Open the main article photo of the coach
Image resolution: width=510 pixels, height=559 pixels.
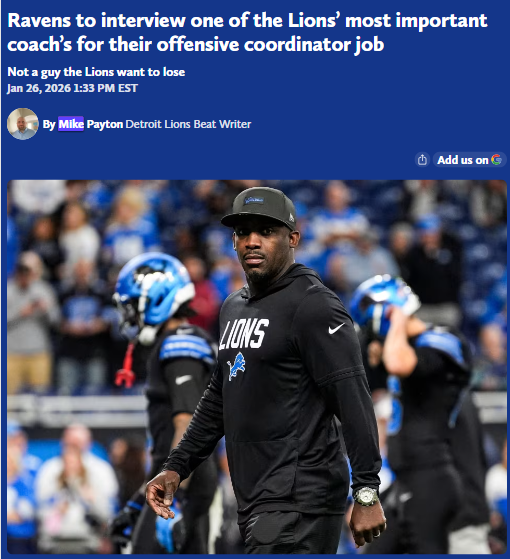point(257,367)
